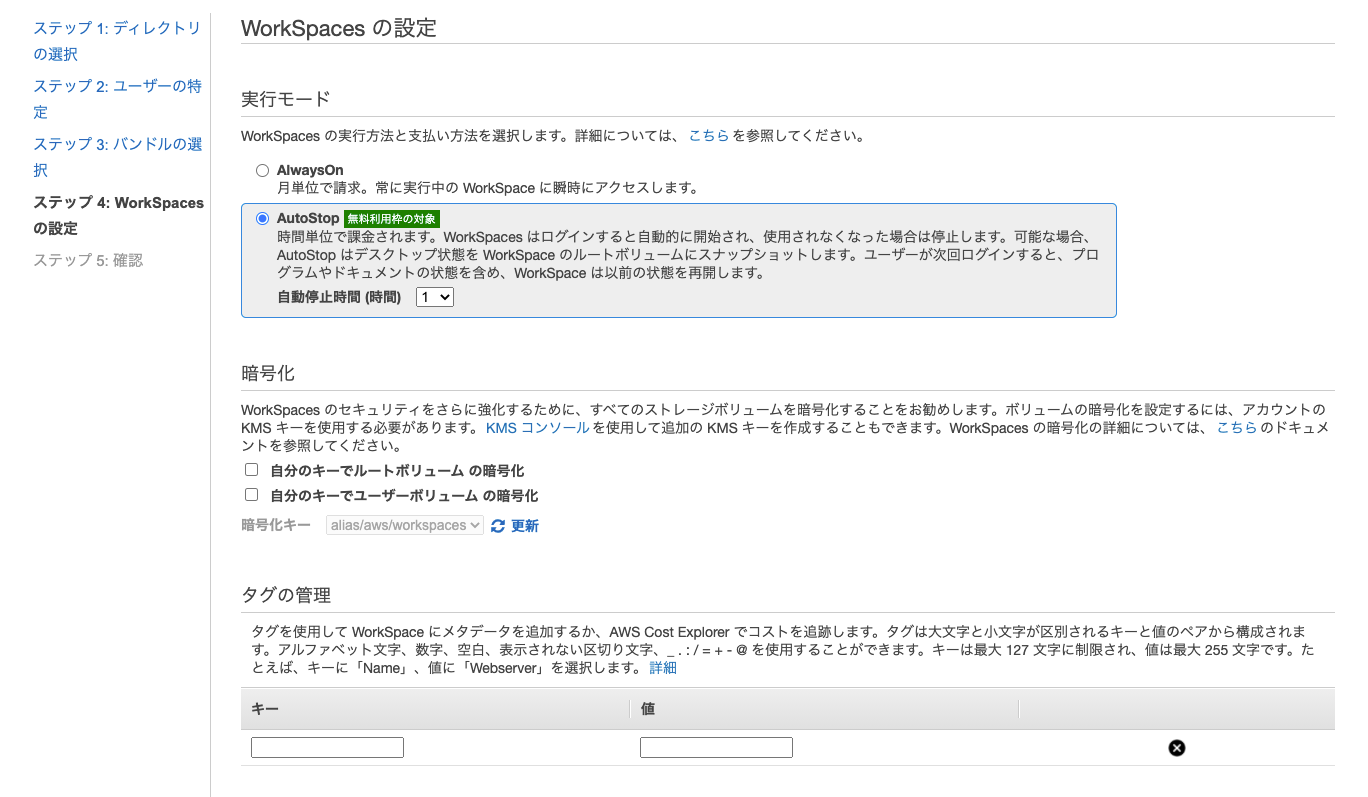Focus the tag キー input field
1368x797 pixels.
click(x=327, y=747)
